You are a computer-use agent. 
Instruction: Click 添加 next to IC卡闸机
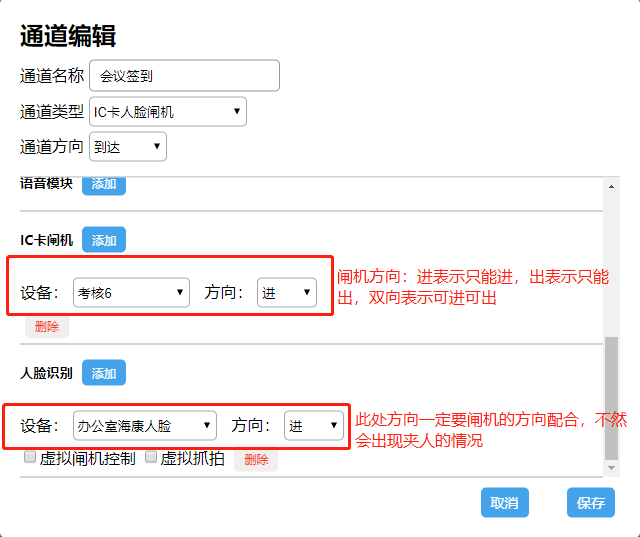click(104, 240)
